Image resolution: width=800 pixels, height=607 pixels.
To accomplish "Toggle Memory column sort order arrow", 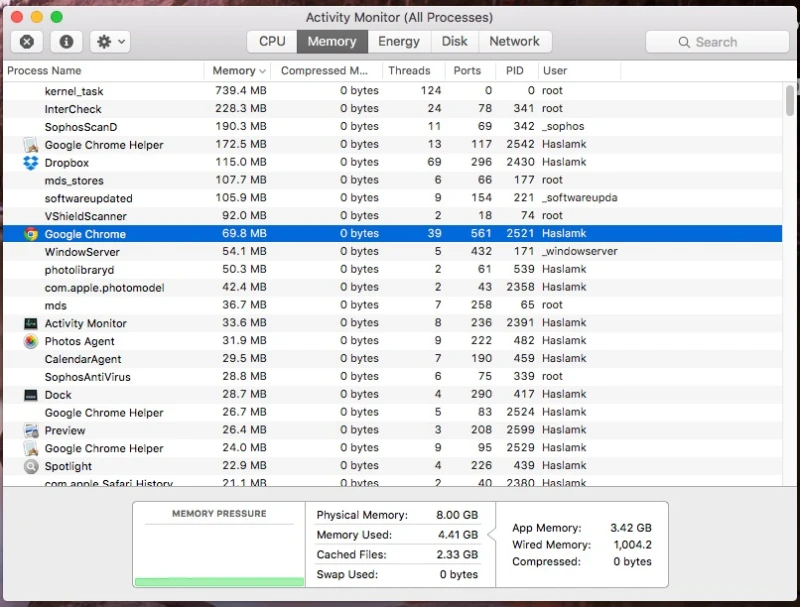I will point(262,71).
